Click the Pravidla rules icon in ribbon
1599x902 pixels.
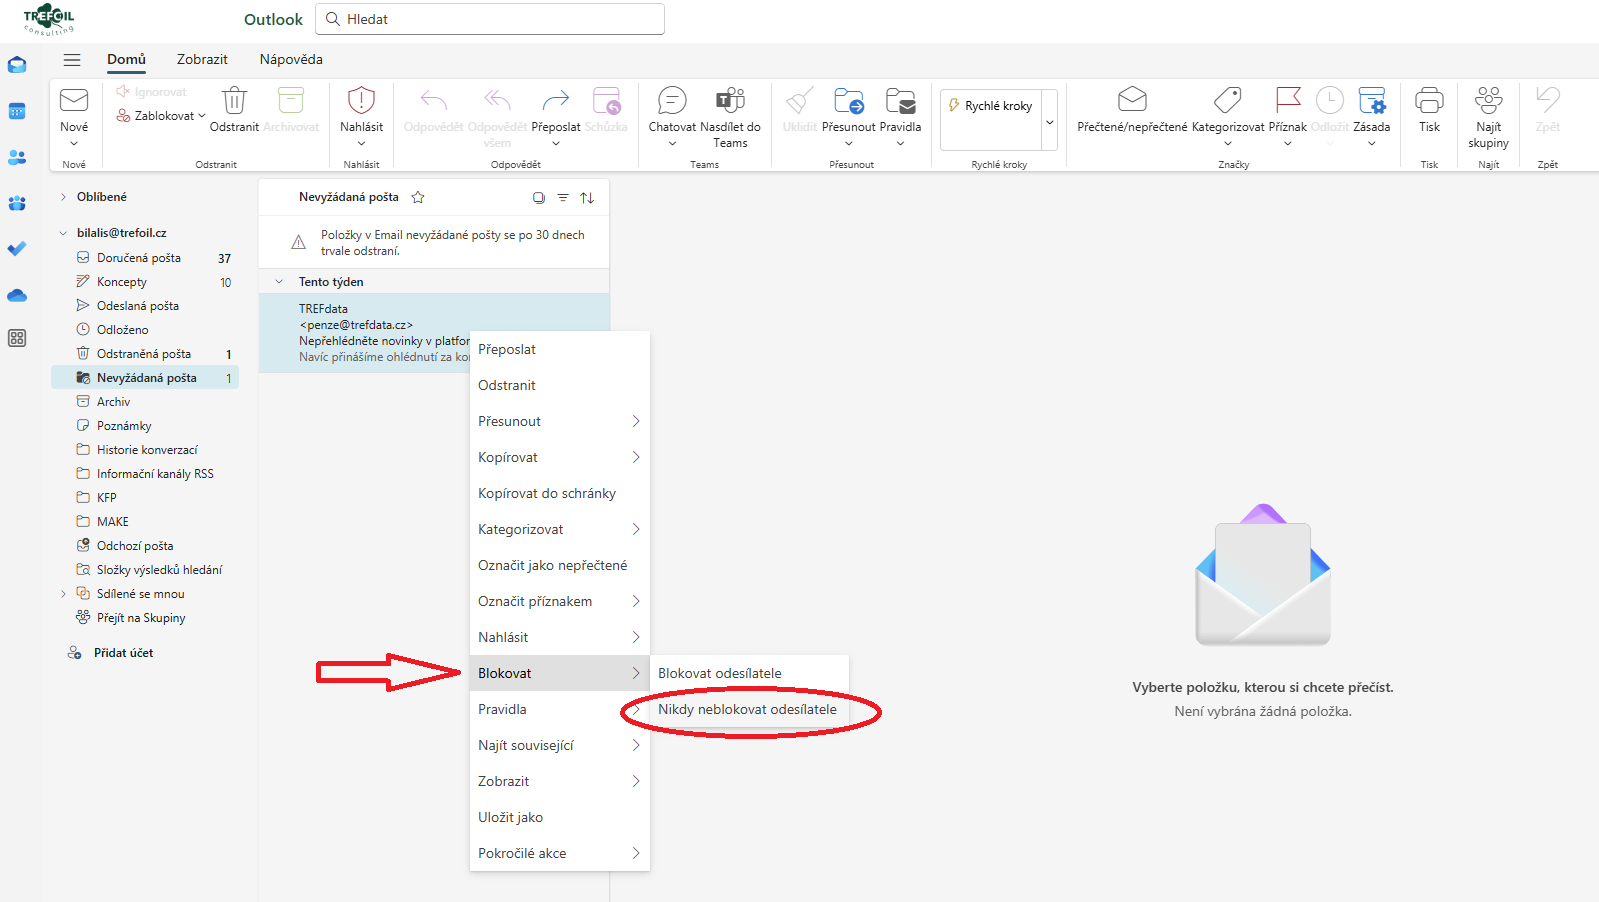[900, 100]
